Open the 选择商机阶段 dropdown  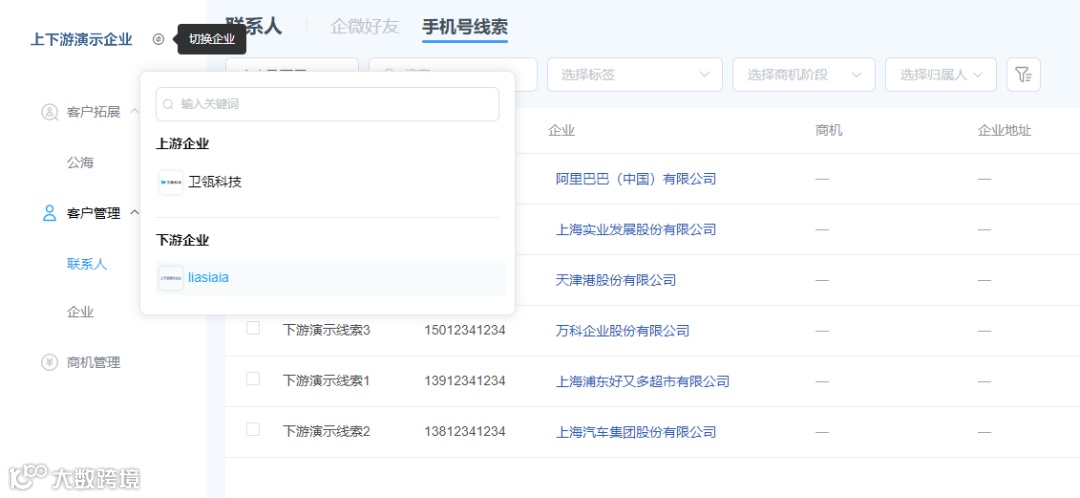pos(804,74)
